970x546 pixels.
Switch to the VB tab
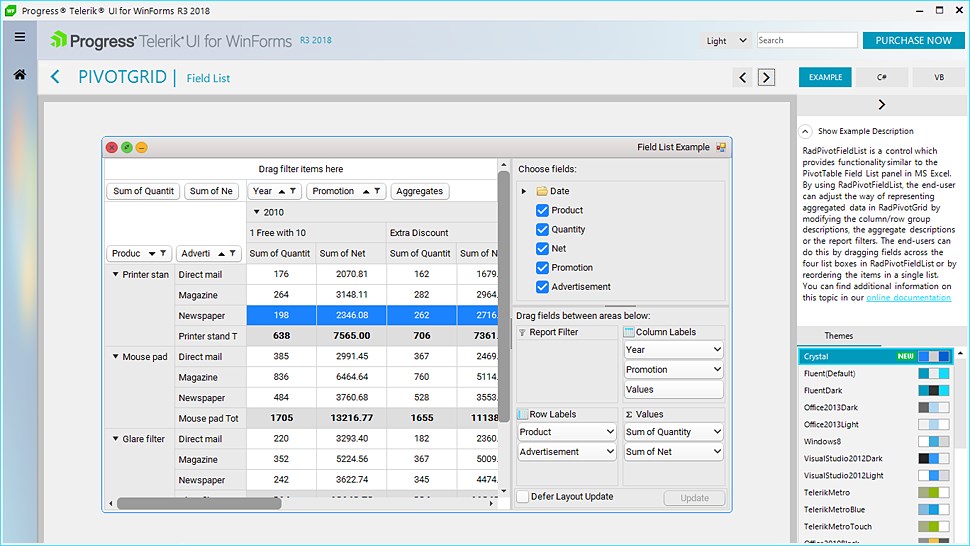pos(939,77)
